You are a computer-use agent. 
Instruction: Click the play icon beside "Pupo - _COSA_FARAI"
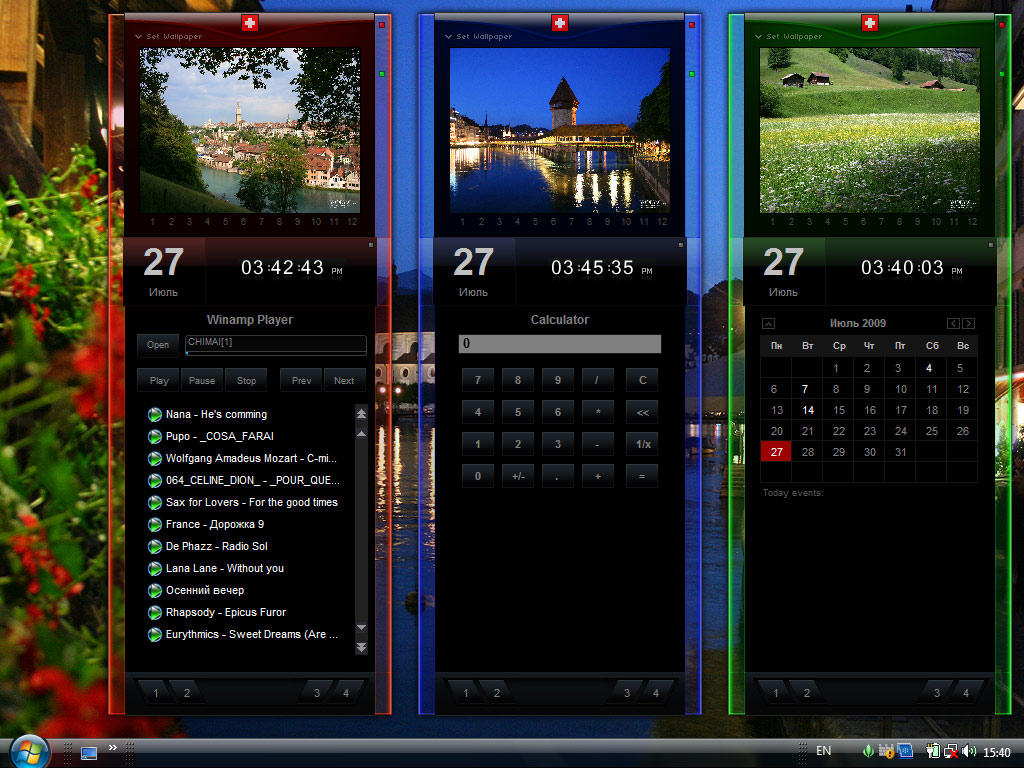[x=153, y=436]
